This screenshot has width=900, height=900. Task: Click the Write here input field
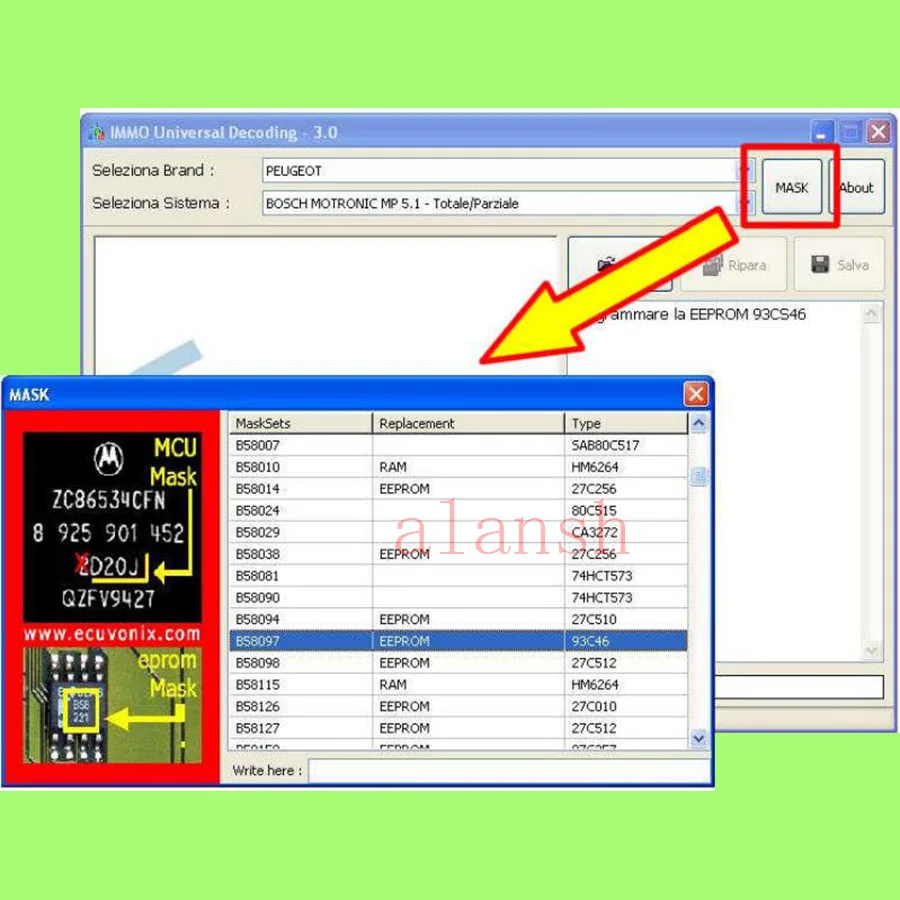(509, 771)
